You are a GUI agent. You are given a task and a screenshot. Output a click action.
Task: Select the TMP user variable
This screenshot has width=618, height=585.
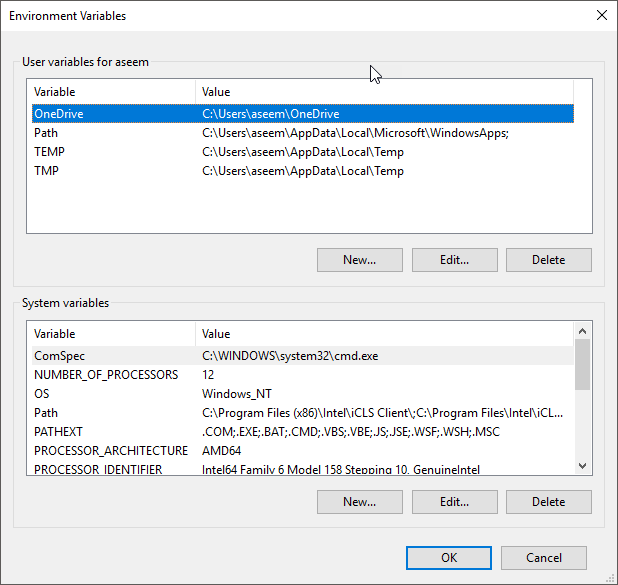coord(303,171)
